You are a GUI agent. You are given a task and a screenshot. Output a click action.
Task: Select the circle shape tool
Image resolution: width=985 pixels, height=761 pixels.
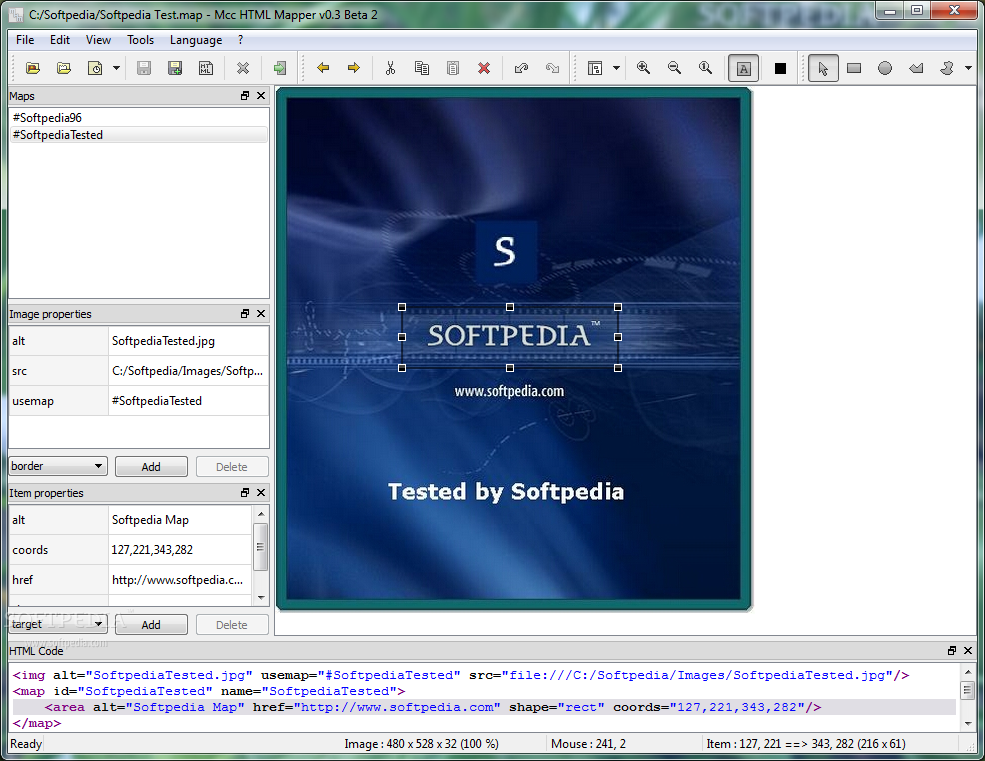(x=884, y=68)
